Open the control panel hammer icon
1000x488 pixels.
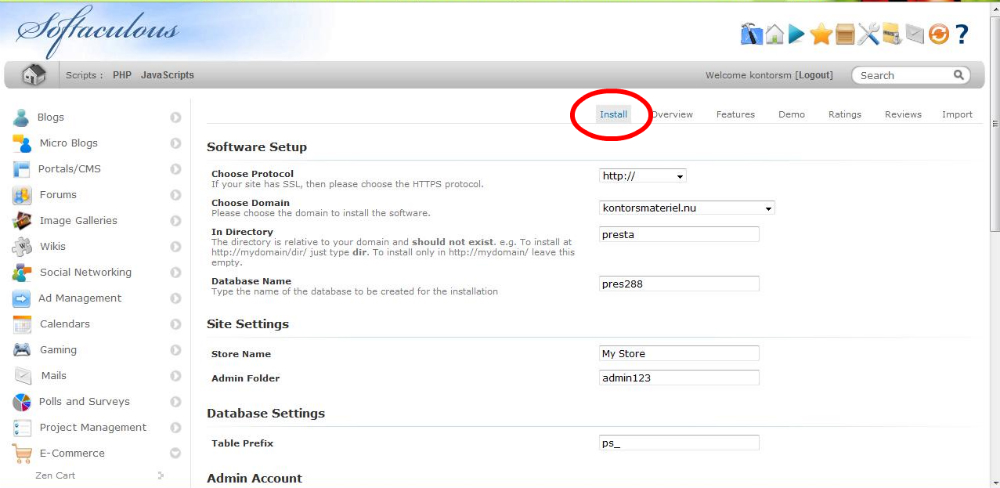click(x=752, y=34)
